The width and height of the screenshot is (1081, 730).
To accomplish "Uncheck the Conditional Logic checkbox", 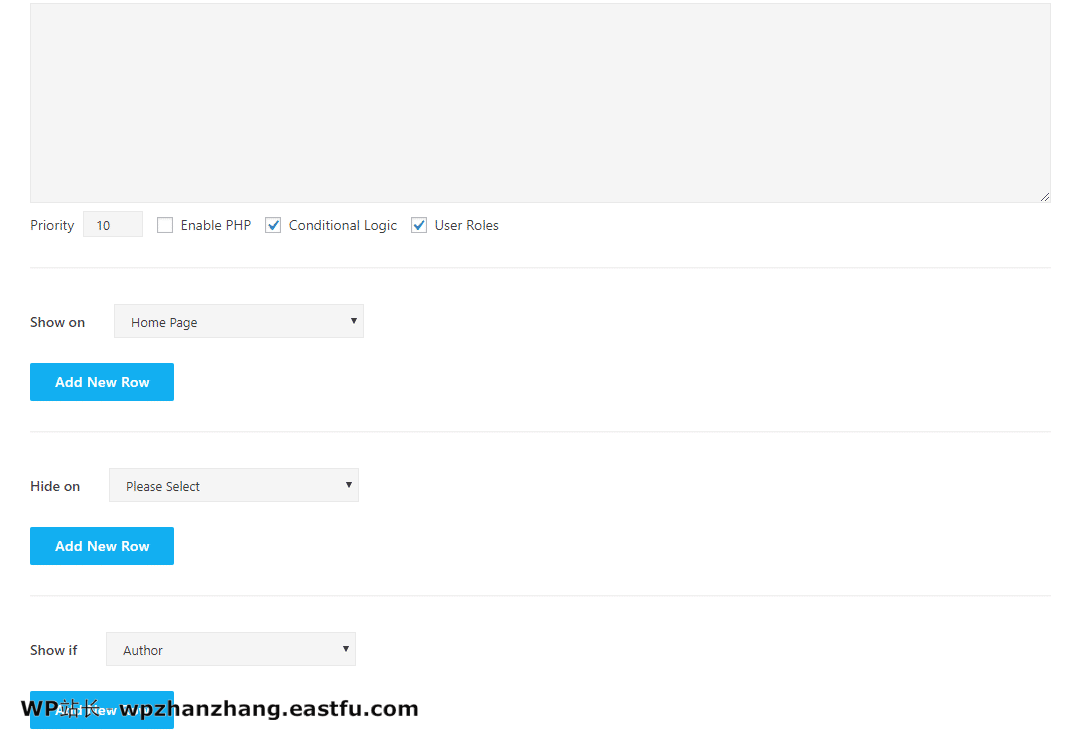I will click(x=273, y=225).
